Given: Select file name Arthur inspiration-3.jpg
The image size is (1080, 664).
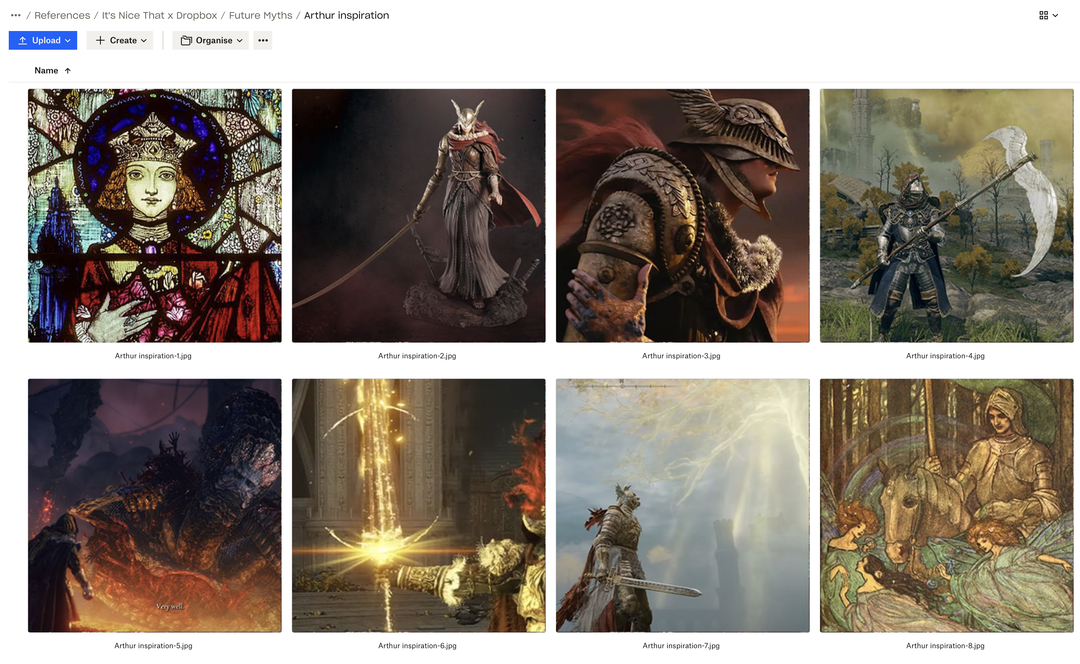Looking at the screenshot, I should pos(681,356).
